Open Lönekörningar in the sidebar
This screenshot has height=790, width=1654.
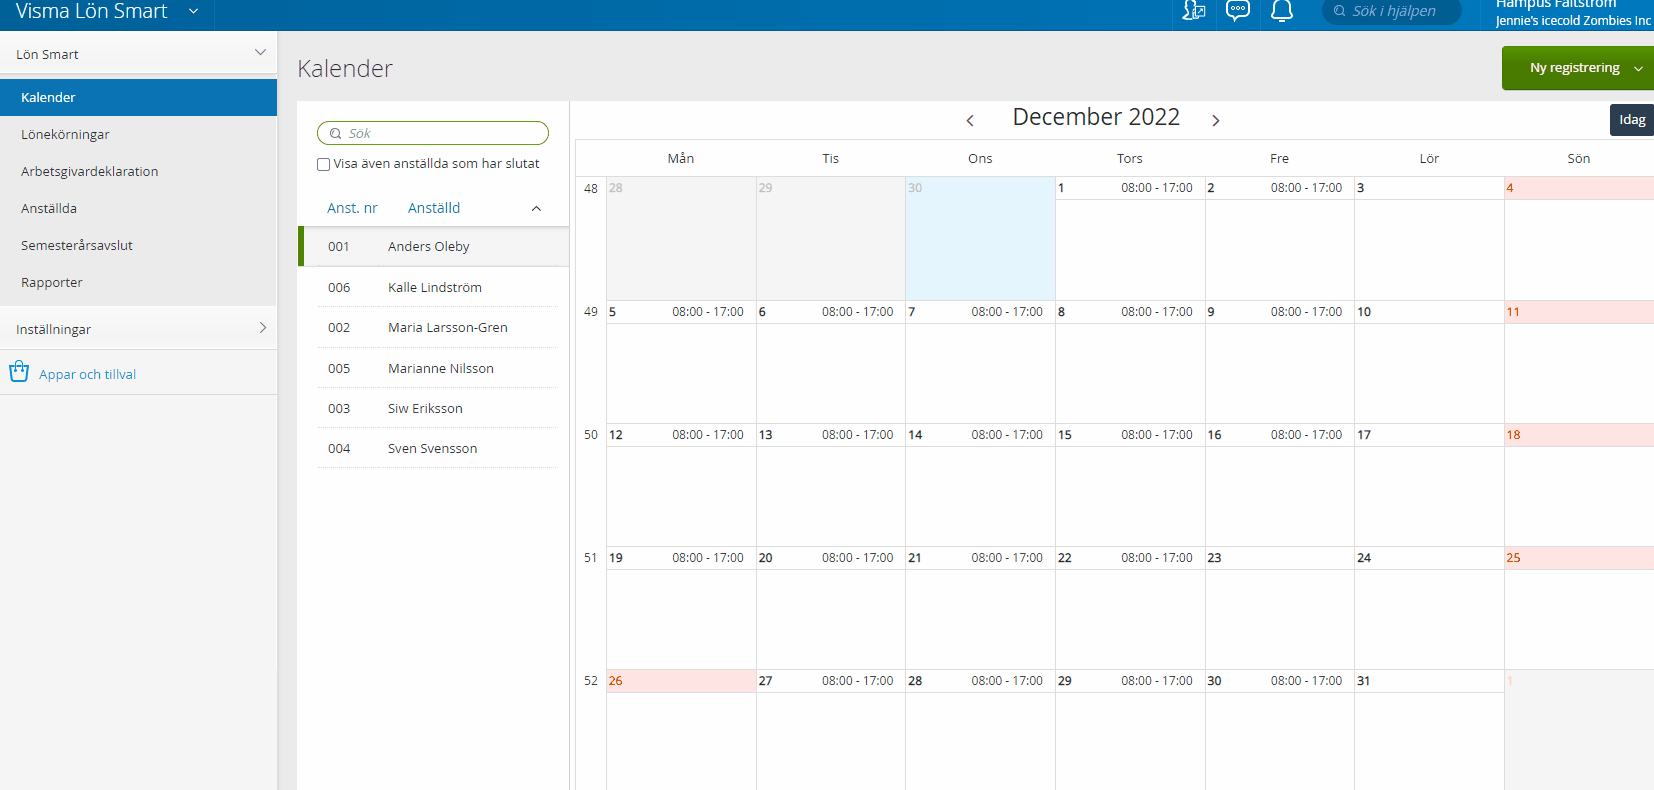65,134
